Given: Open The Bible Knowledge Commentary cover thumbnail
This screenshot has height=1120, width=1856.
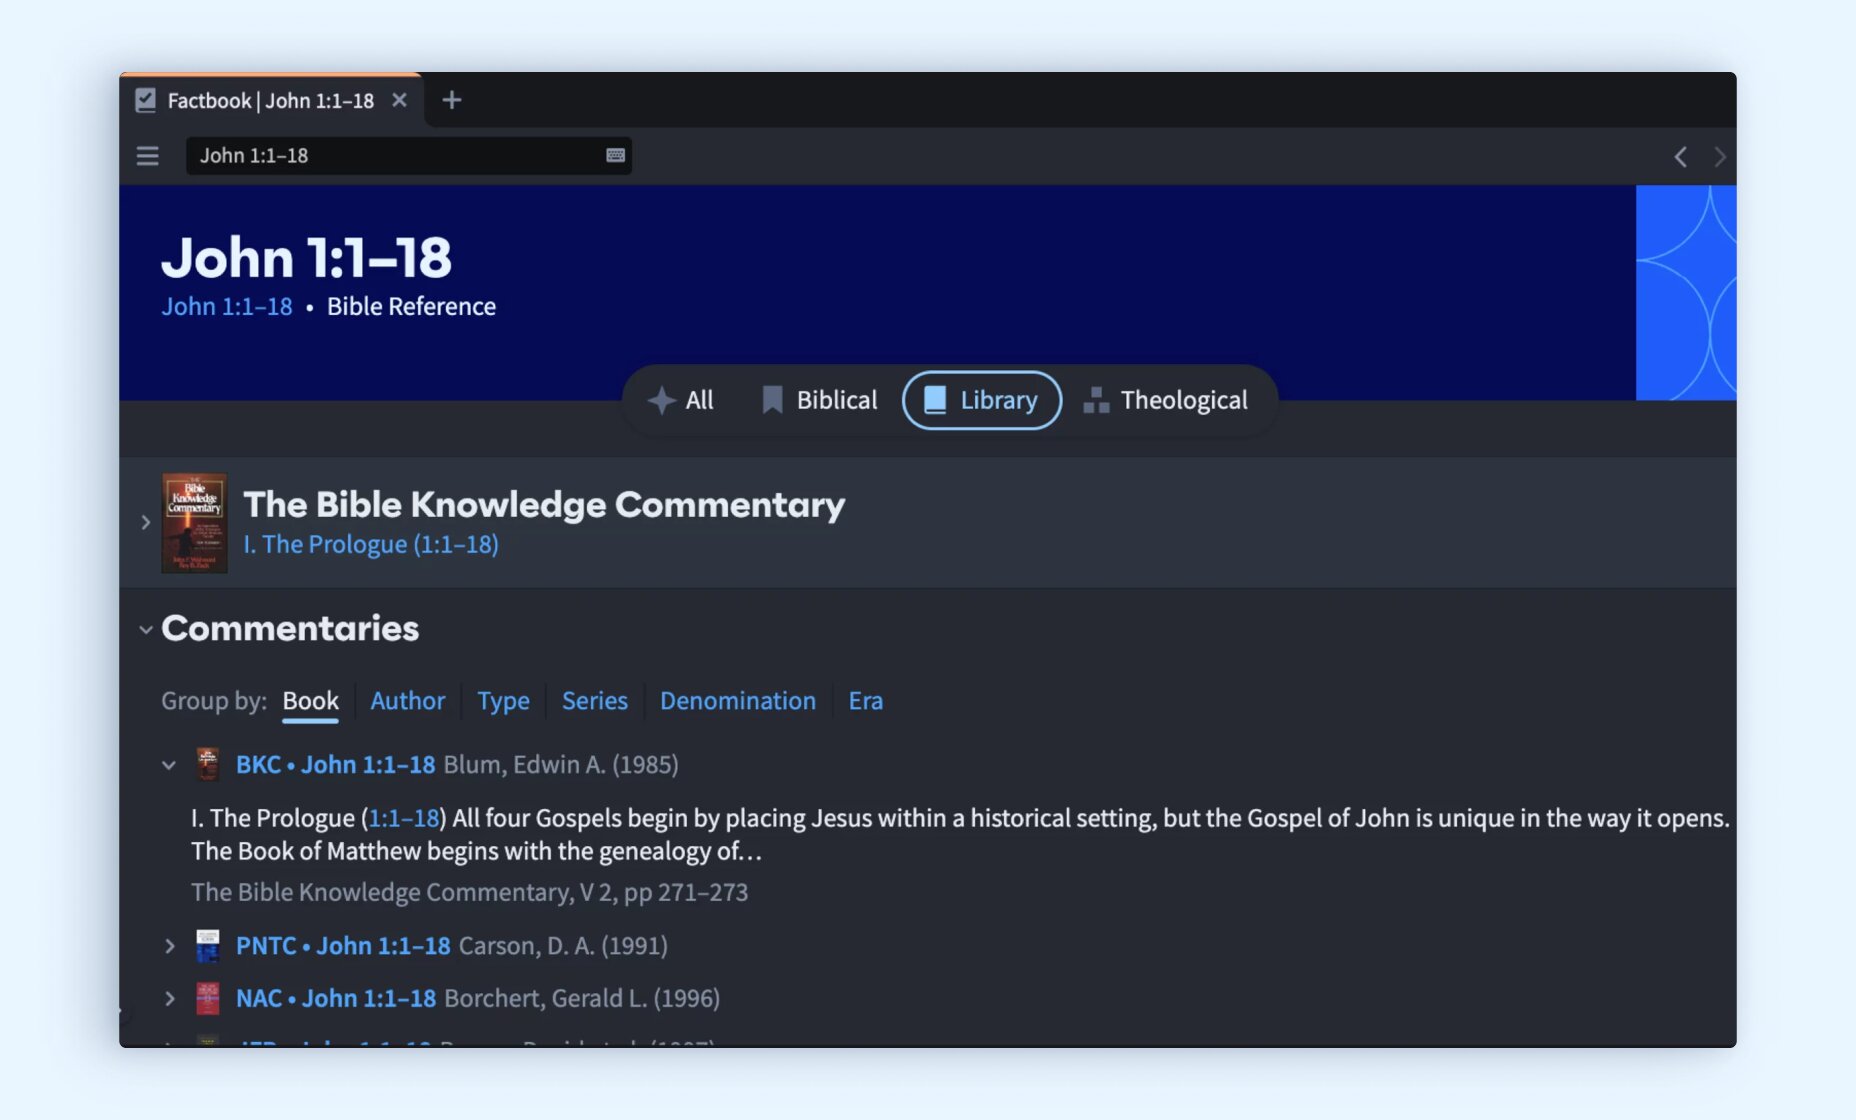Looking at the screenshot, I should click(x=194, y=522).
